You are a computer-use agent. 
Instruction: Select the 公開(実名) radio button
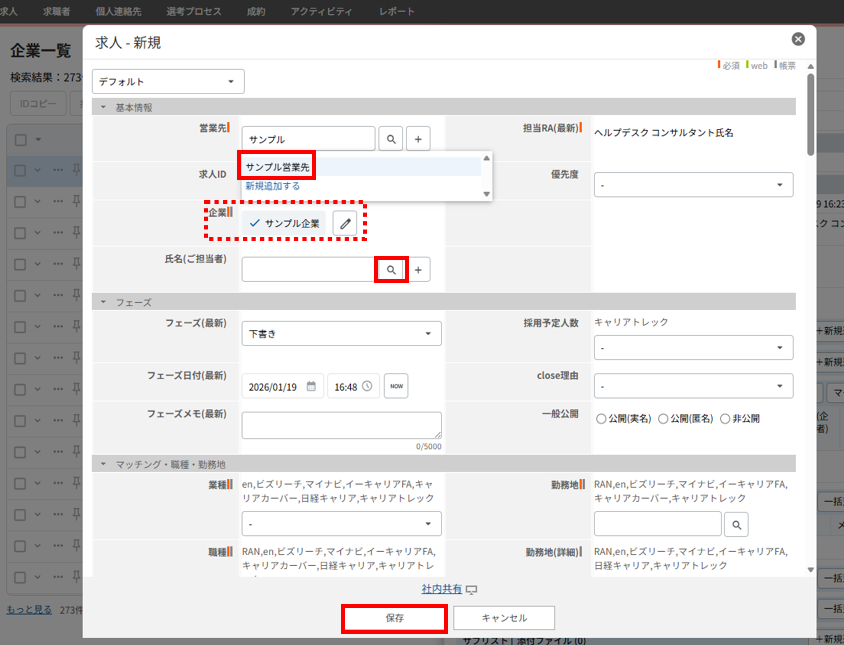(601, 418)
